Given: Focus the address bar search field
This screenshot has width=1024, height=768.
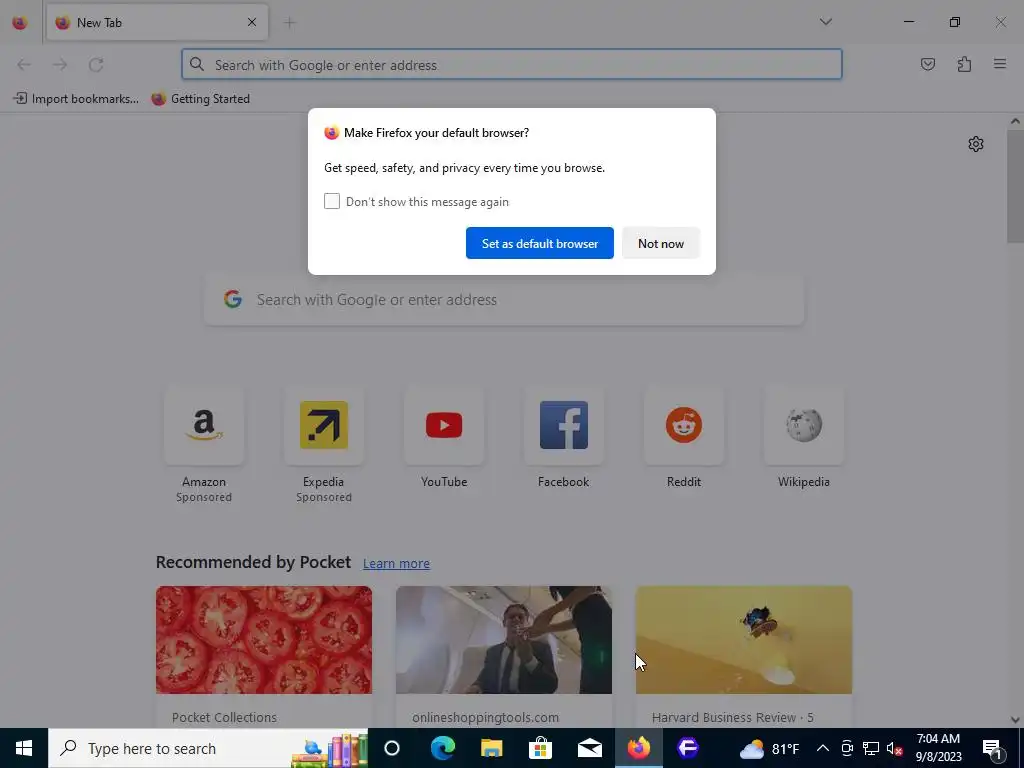Looking at the screenshot, I should pos(512,65).
